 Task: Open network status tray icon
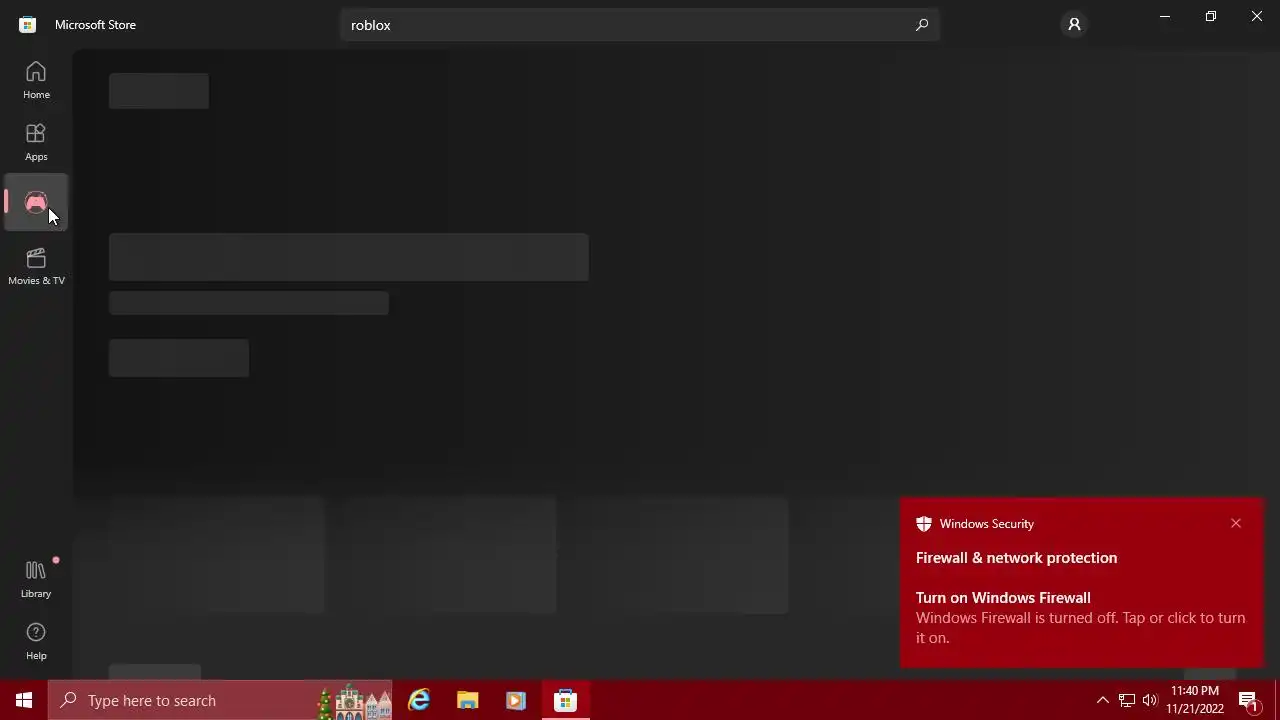(x=1127, y=700)
